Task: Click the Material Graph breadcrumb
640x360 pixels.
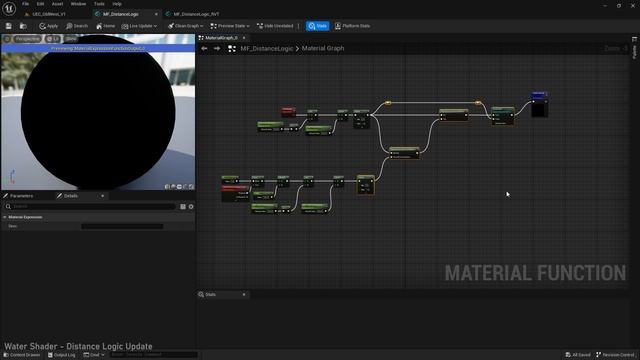Action: point(323,48)
